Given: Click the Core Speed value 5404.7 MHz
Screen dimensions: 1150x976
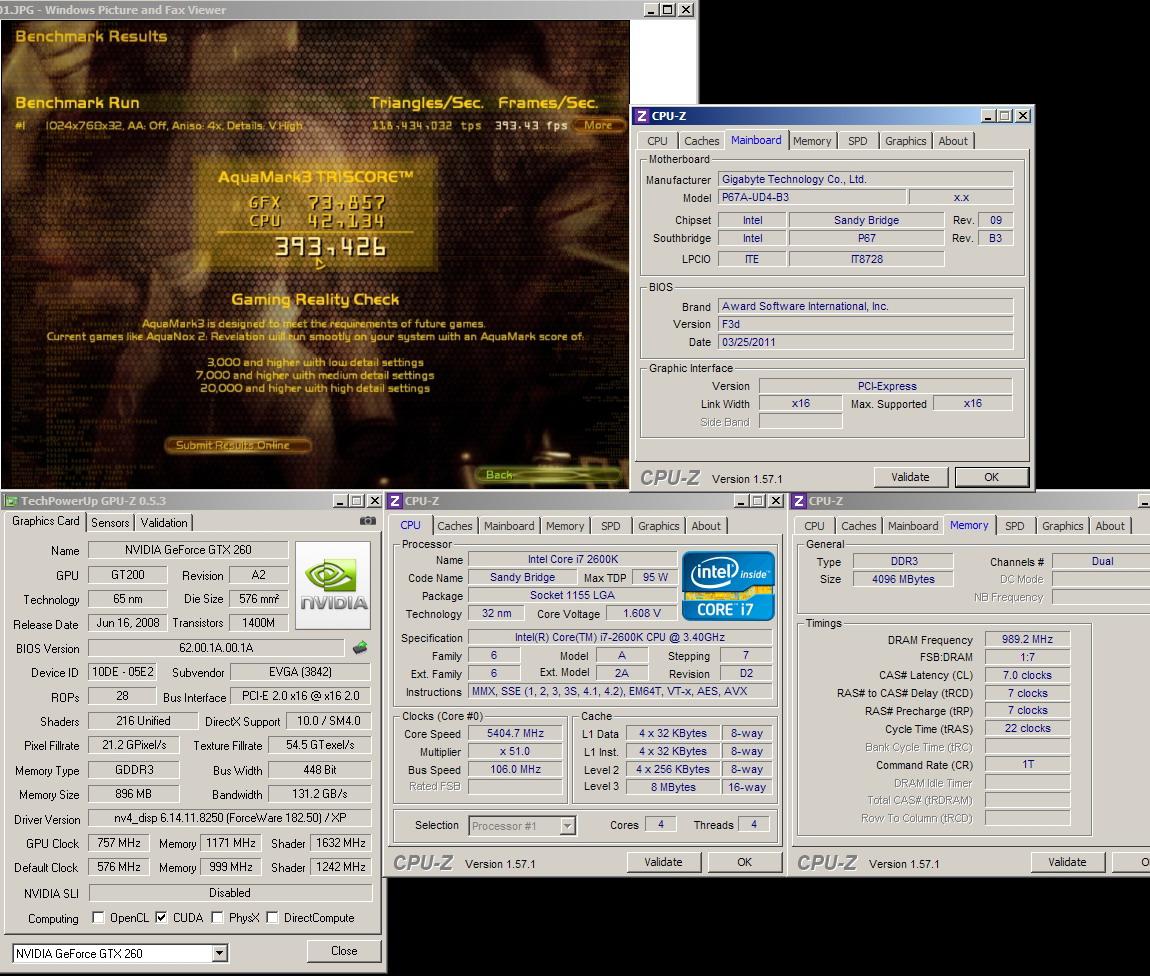Looking at the screenshot, I should click(516, 733).
